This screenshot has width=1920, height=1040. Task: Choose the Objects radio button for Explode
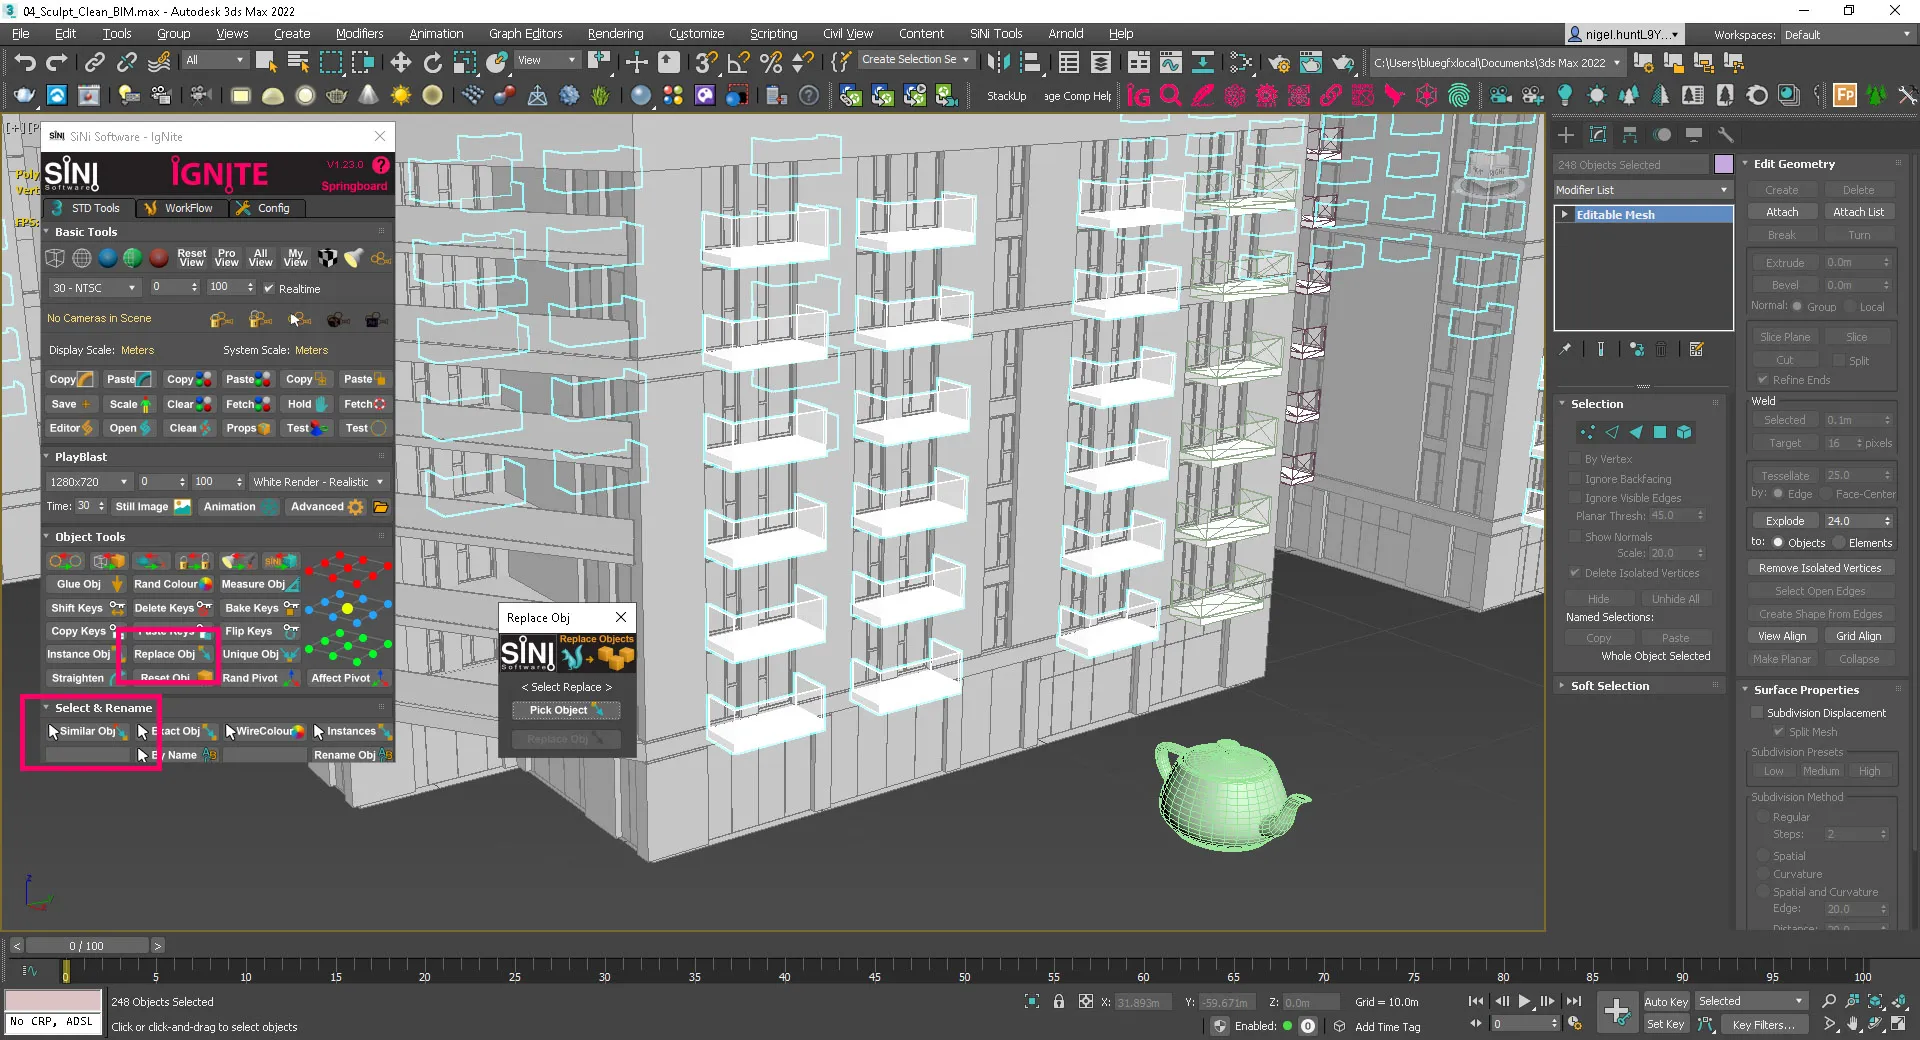[1778, 543]
